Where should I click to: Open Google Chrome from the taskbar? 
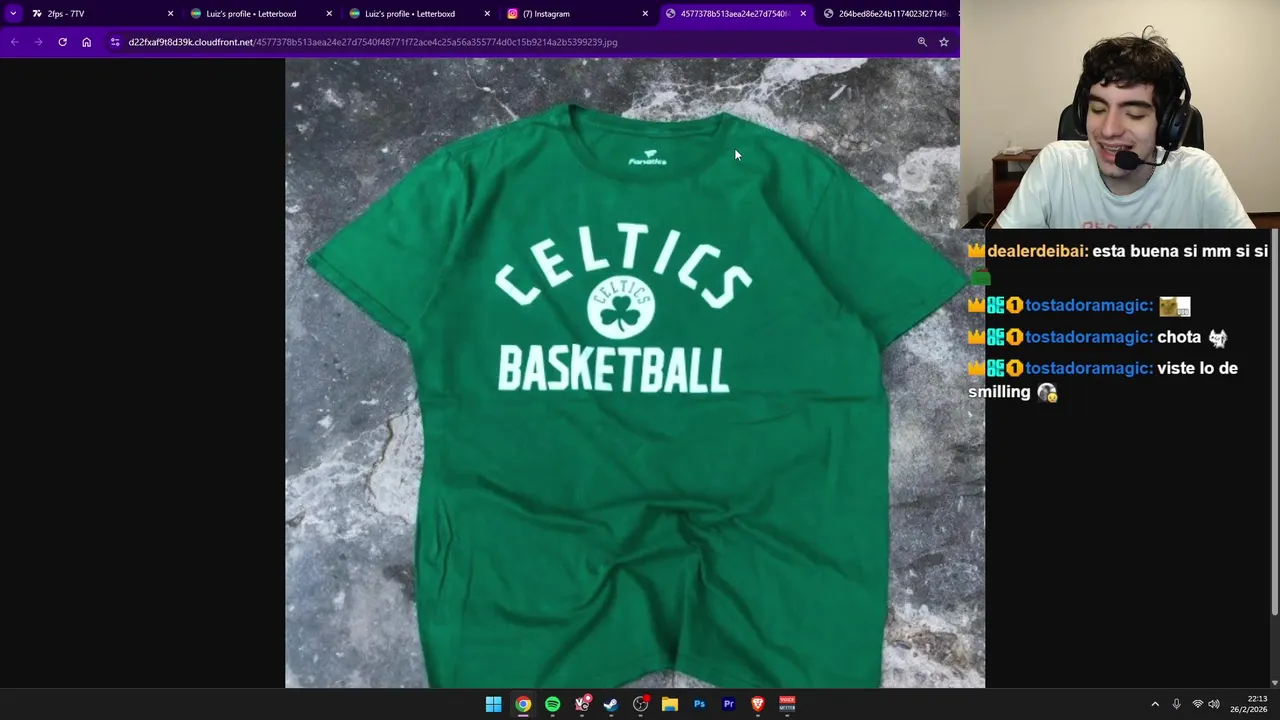coord(523,704)
